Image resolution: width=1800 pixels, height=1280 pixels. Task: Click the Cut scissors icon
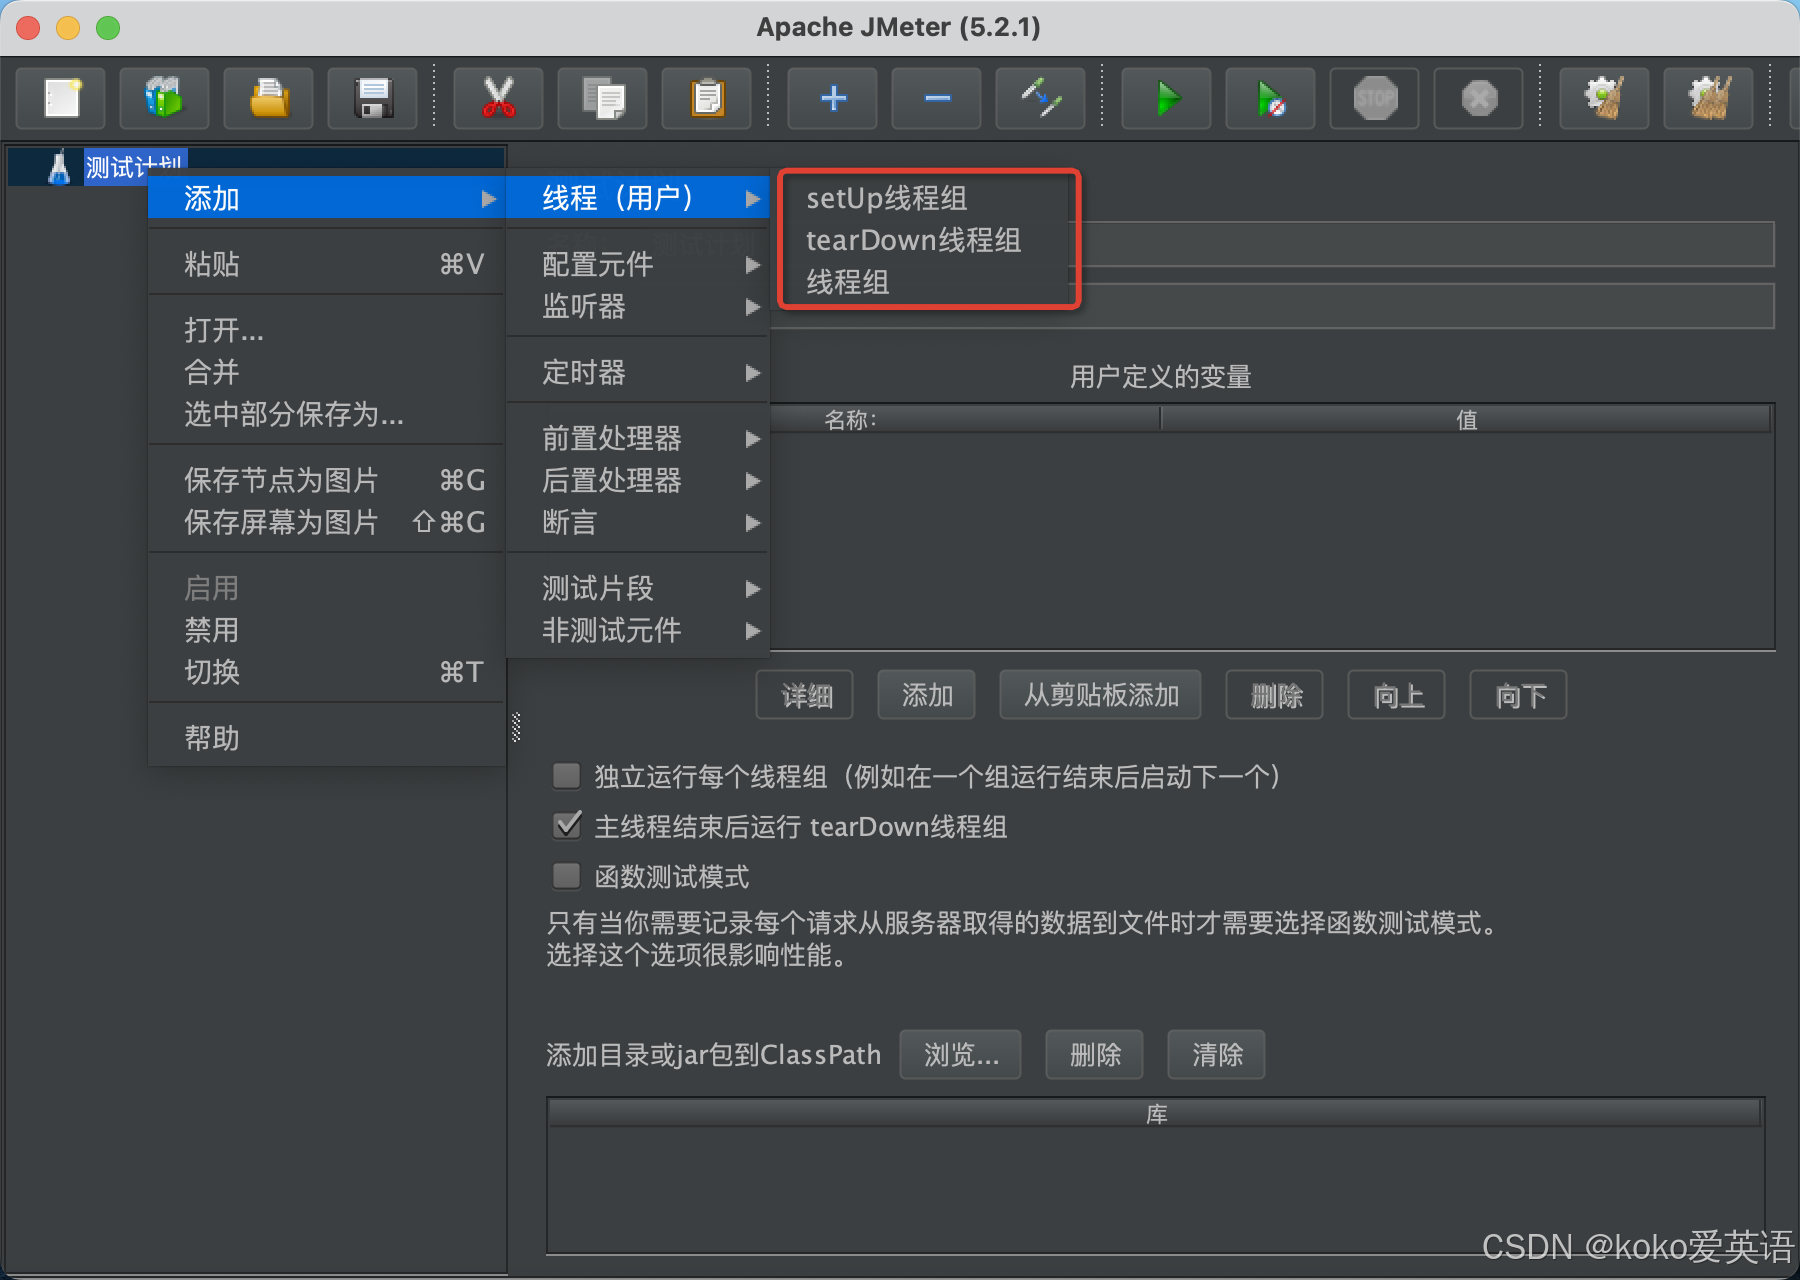pos(498,98)
